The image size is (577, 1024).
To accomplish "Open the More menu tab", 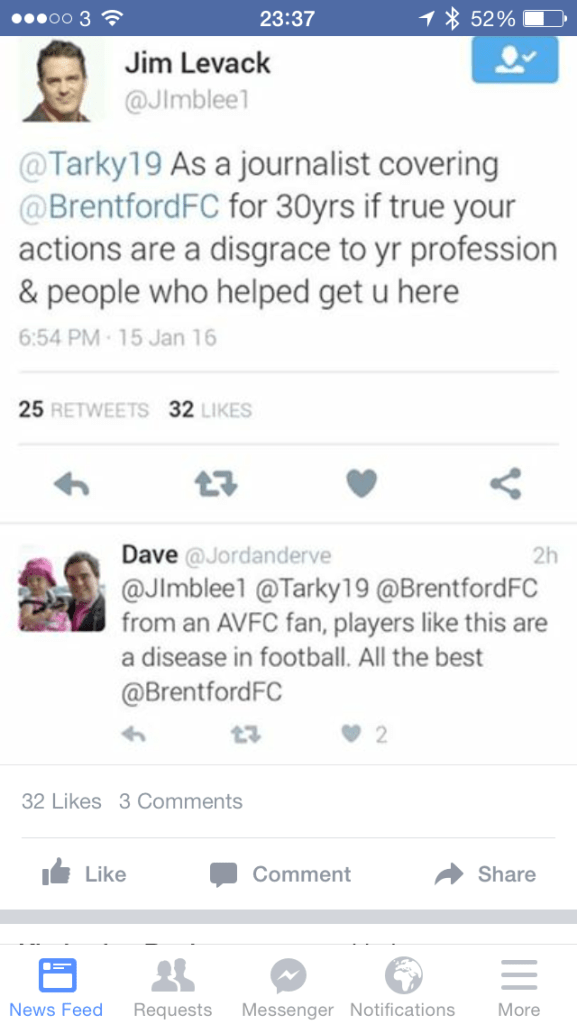I will click(519, 987).
